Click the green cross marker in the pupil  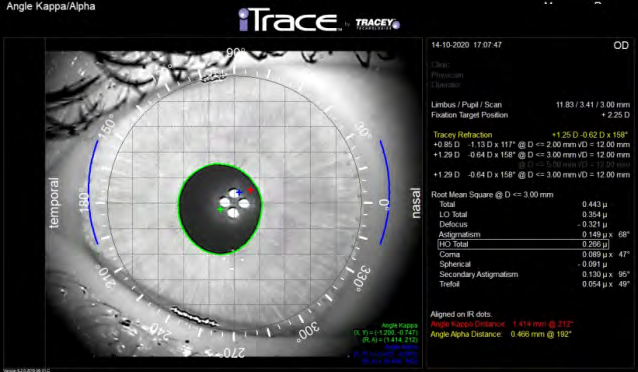220,210
